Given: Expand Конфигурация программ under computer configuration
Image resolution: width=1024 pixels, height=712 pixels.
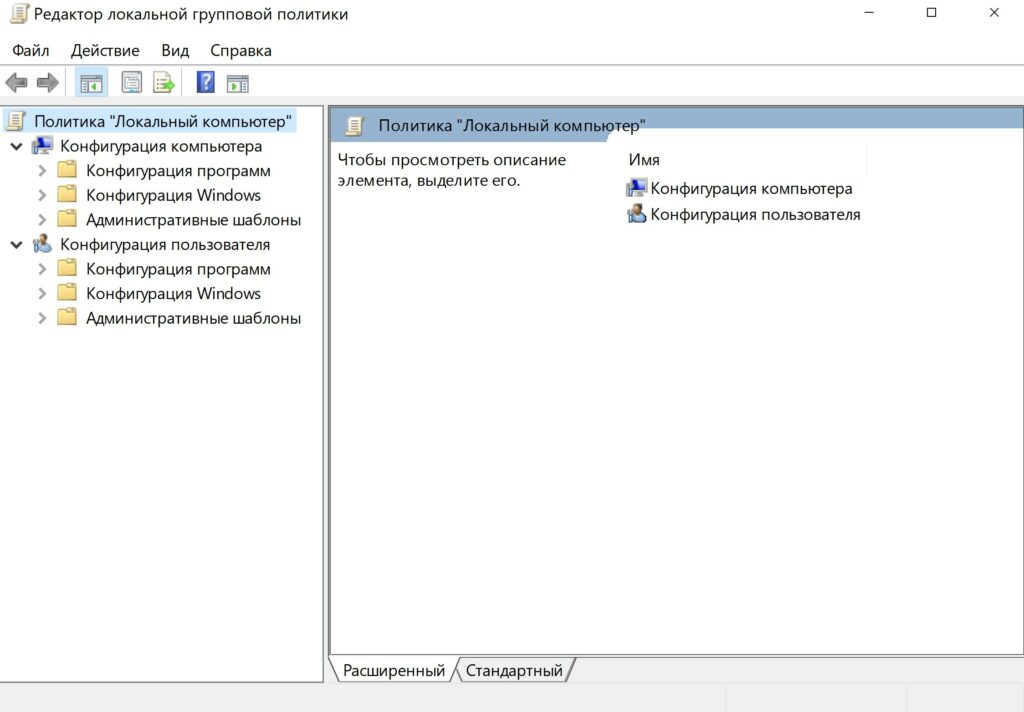Looking at the screenshot, I should 42,170.
